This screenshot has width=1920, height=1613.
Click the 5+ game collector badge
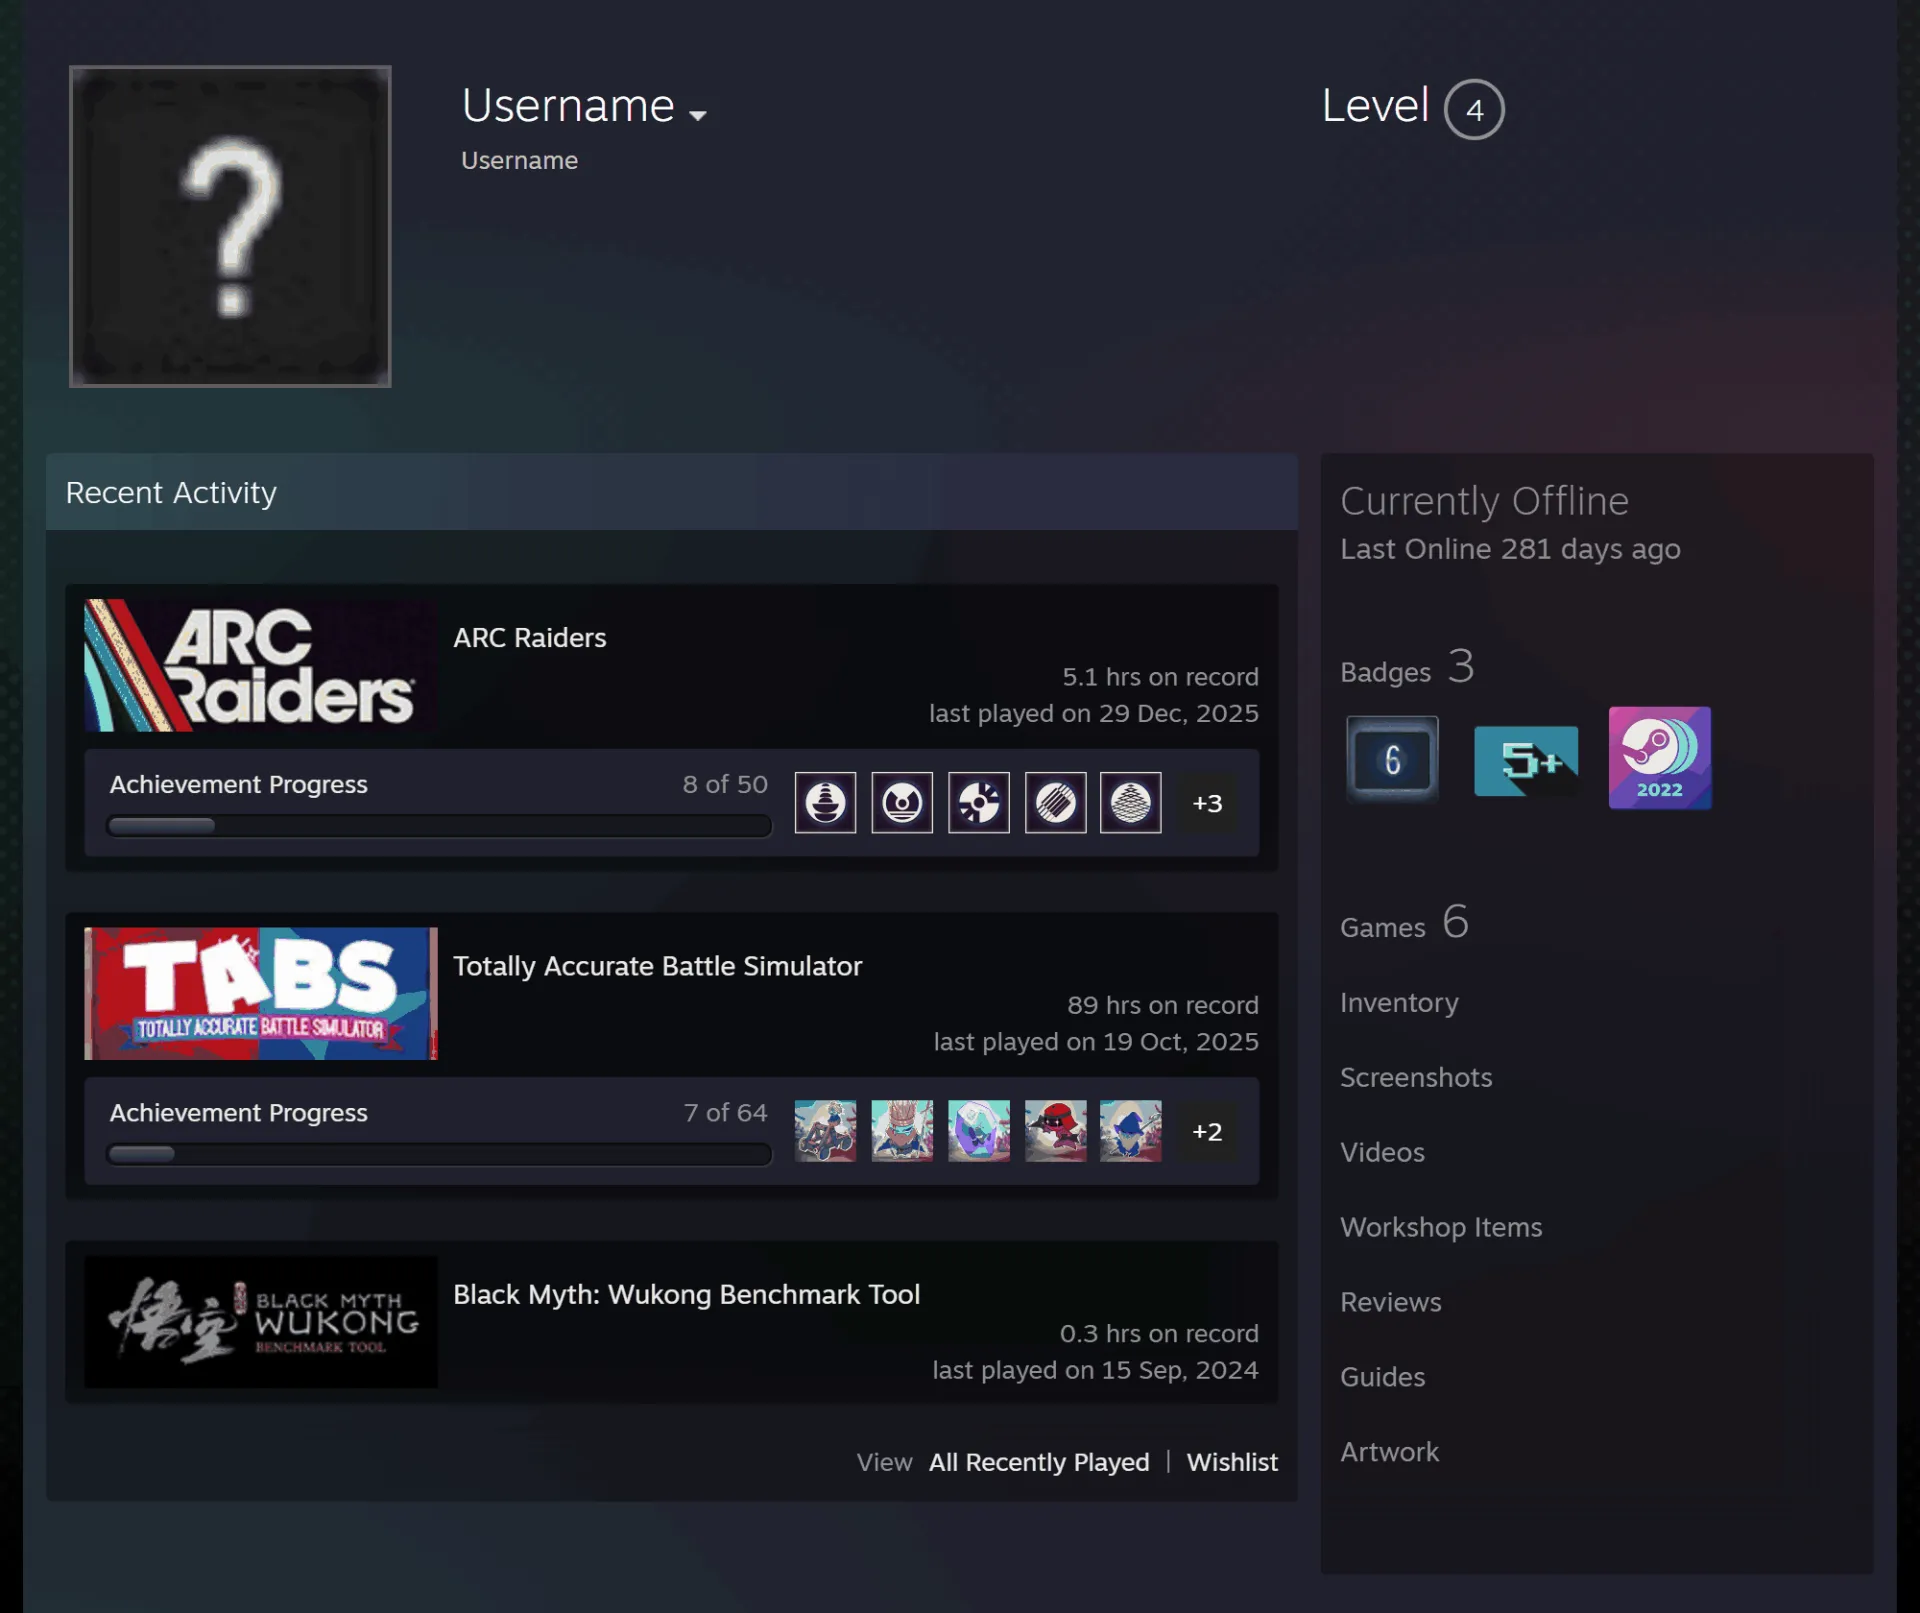tap(1526, 760)
